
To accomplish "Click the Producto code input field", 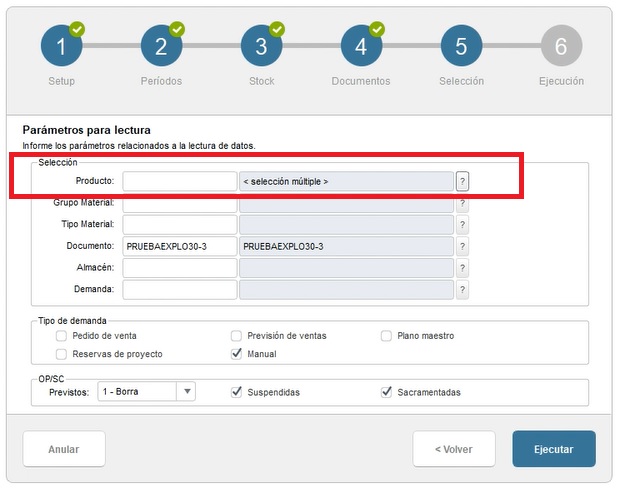I will (180, 181).
